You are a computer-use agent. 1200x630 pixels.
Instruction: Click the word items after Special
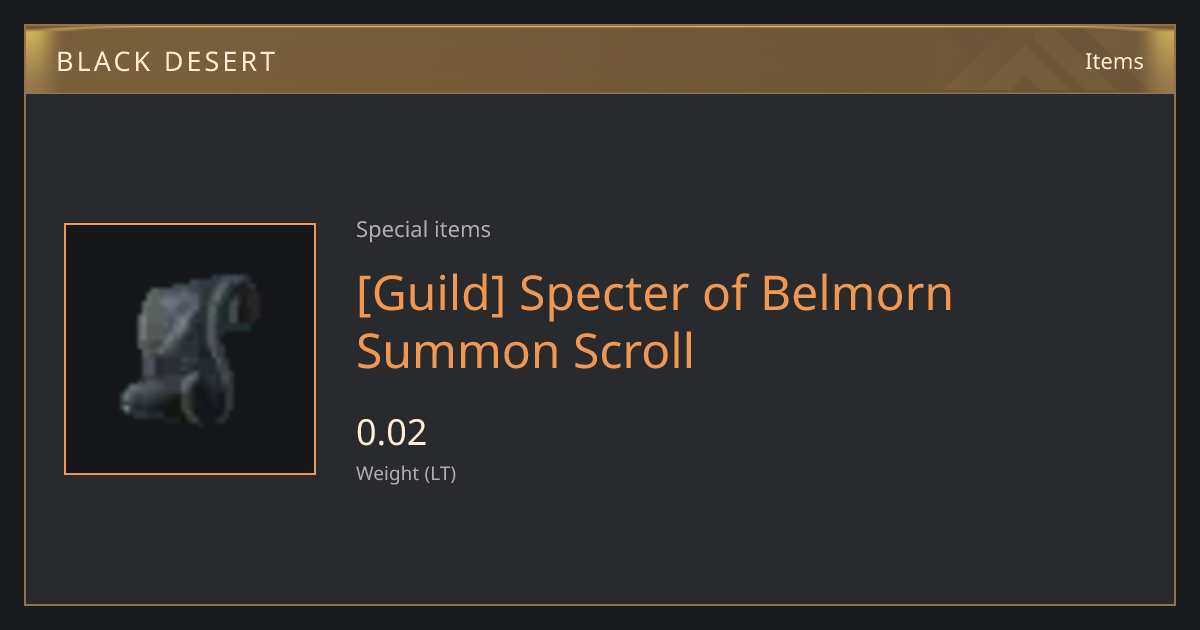[462, 230]
